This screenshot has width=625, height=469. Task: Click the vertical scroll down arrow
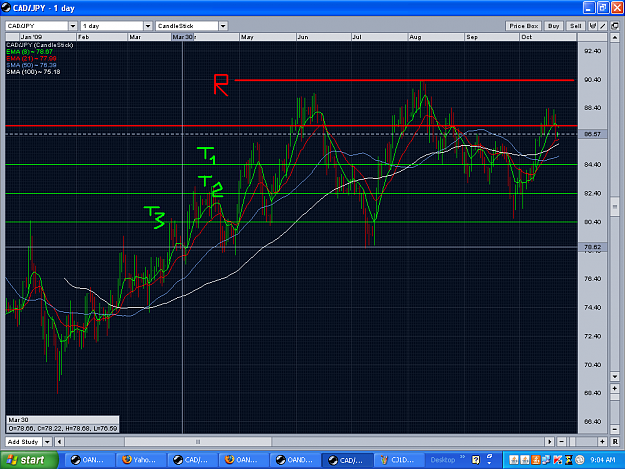tap(615, 377)
